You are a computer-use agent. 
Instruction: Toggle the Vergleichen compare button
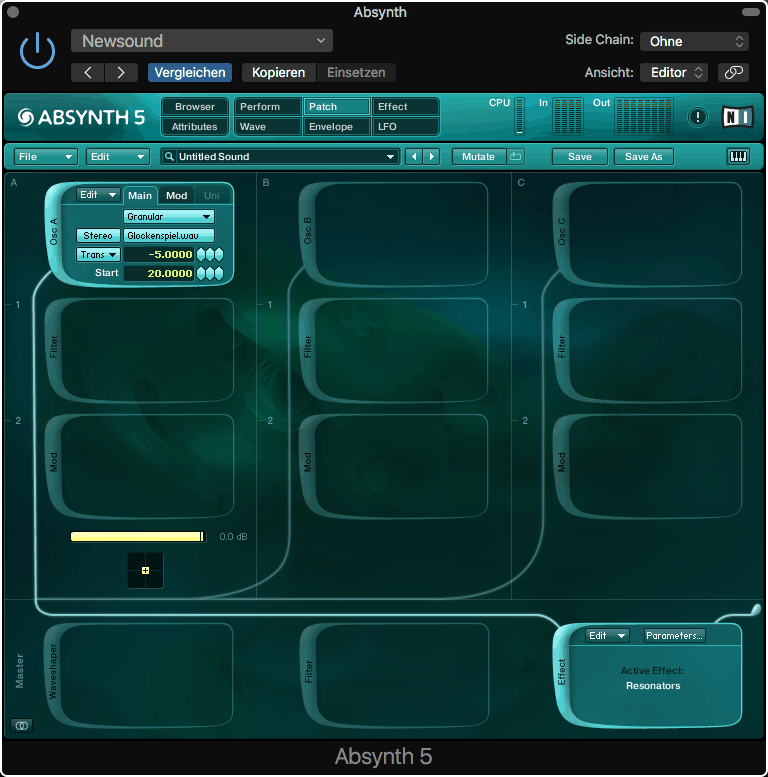pos(190,72)
